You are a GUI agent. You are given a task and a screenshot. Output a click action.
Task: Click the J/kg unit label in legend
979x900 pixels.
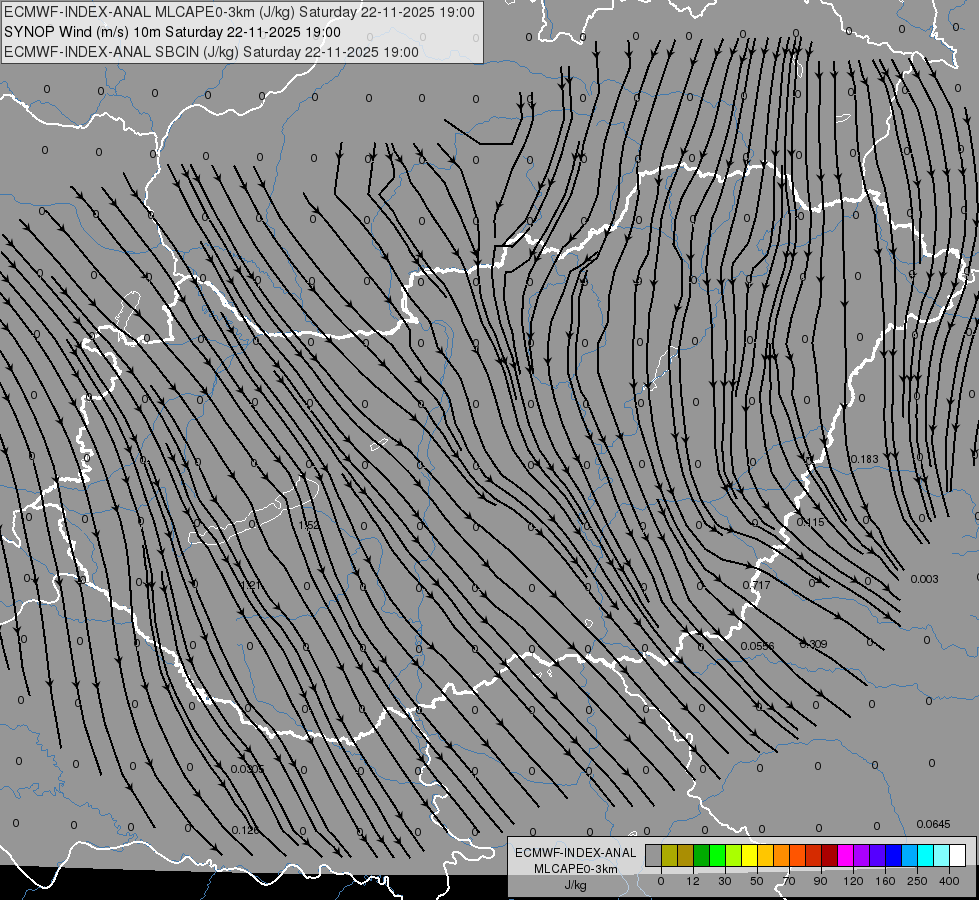coord(575,885)
